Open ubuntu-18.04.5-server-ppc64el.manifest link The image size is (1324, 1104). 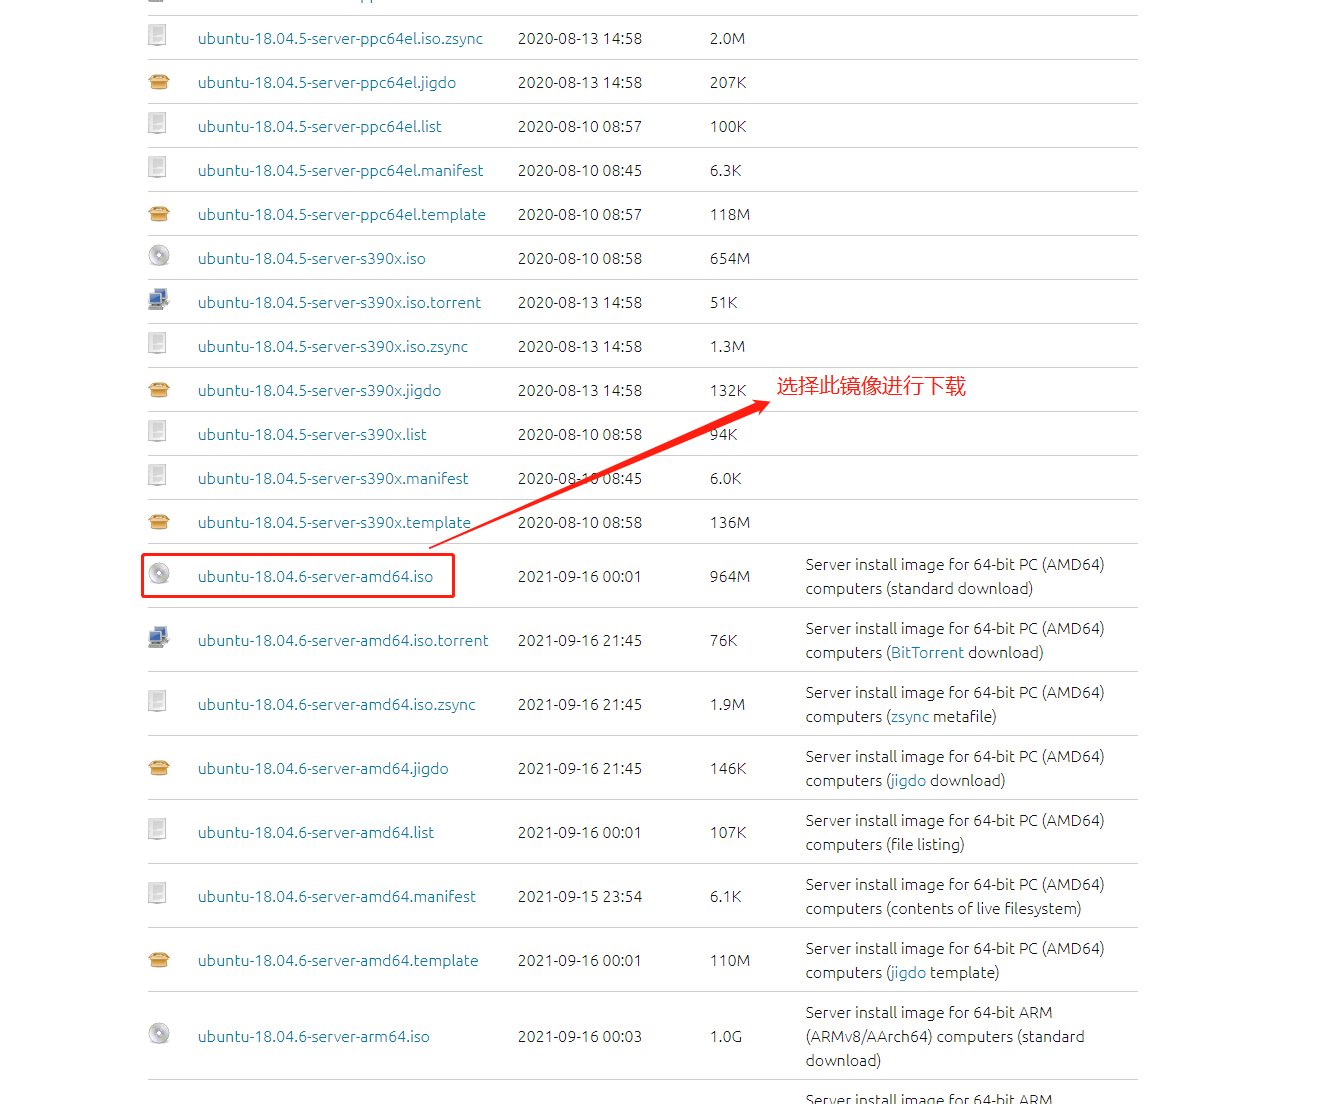340,171
